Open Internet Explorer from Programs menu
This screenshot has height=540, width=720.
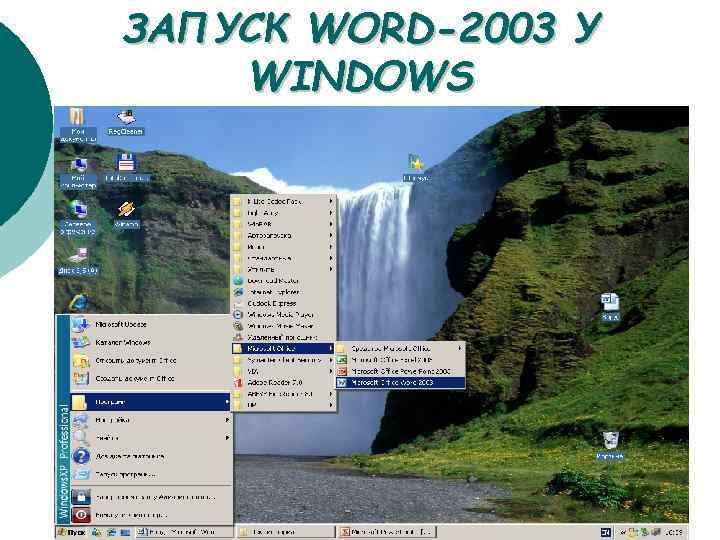(283, 292)
